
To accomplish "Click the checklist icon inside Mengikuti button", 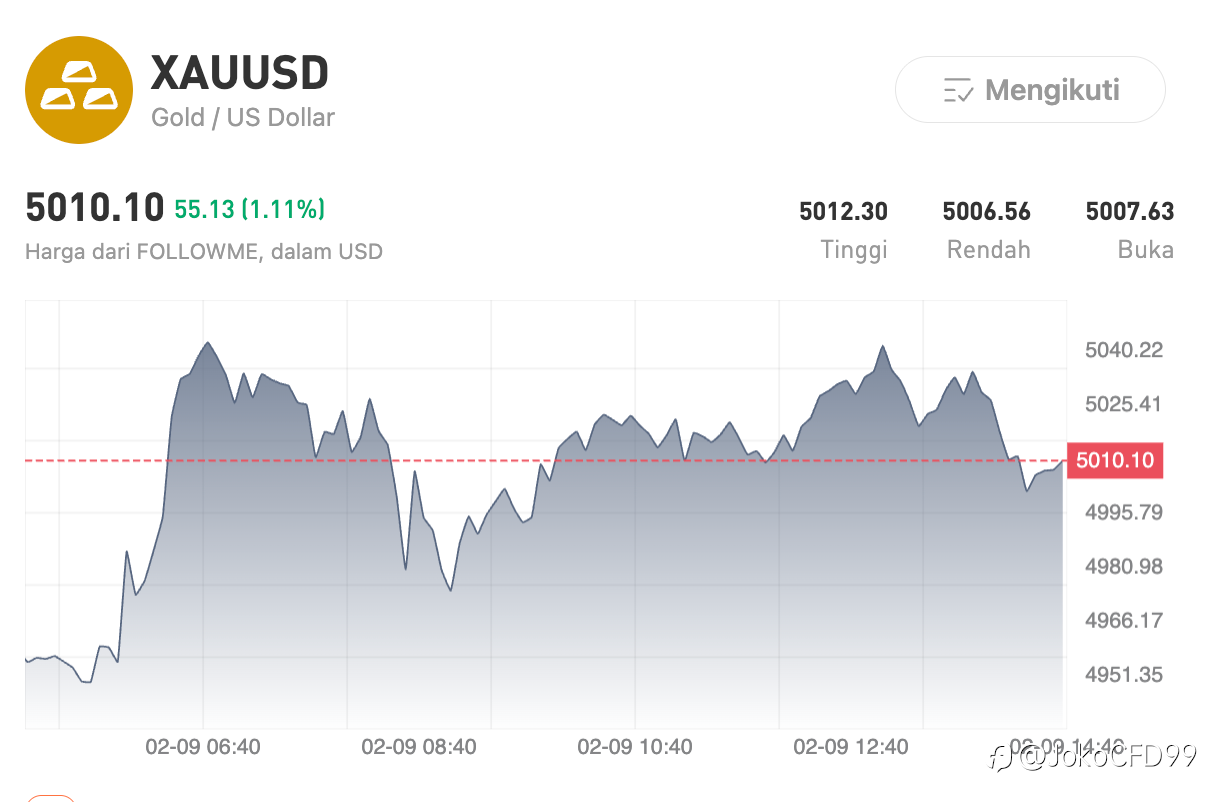I will tap(958, 91).
